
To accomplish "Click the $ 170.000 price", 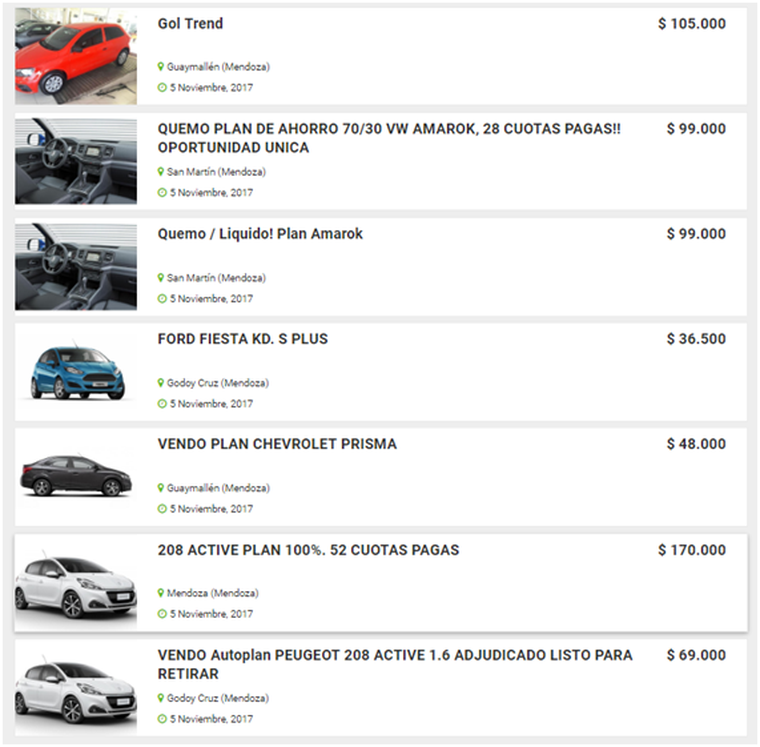I will [x=692, y=550].
